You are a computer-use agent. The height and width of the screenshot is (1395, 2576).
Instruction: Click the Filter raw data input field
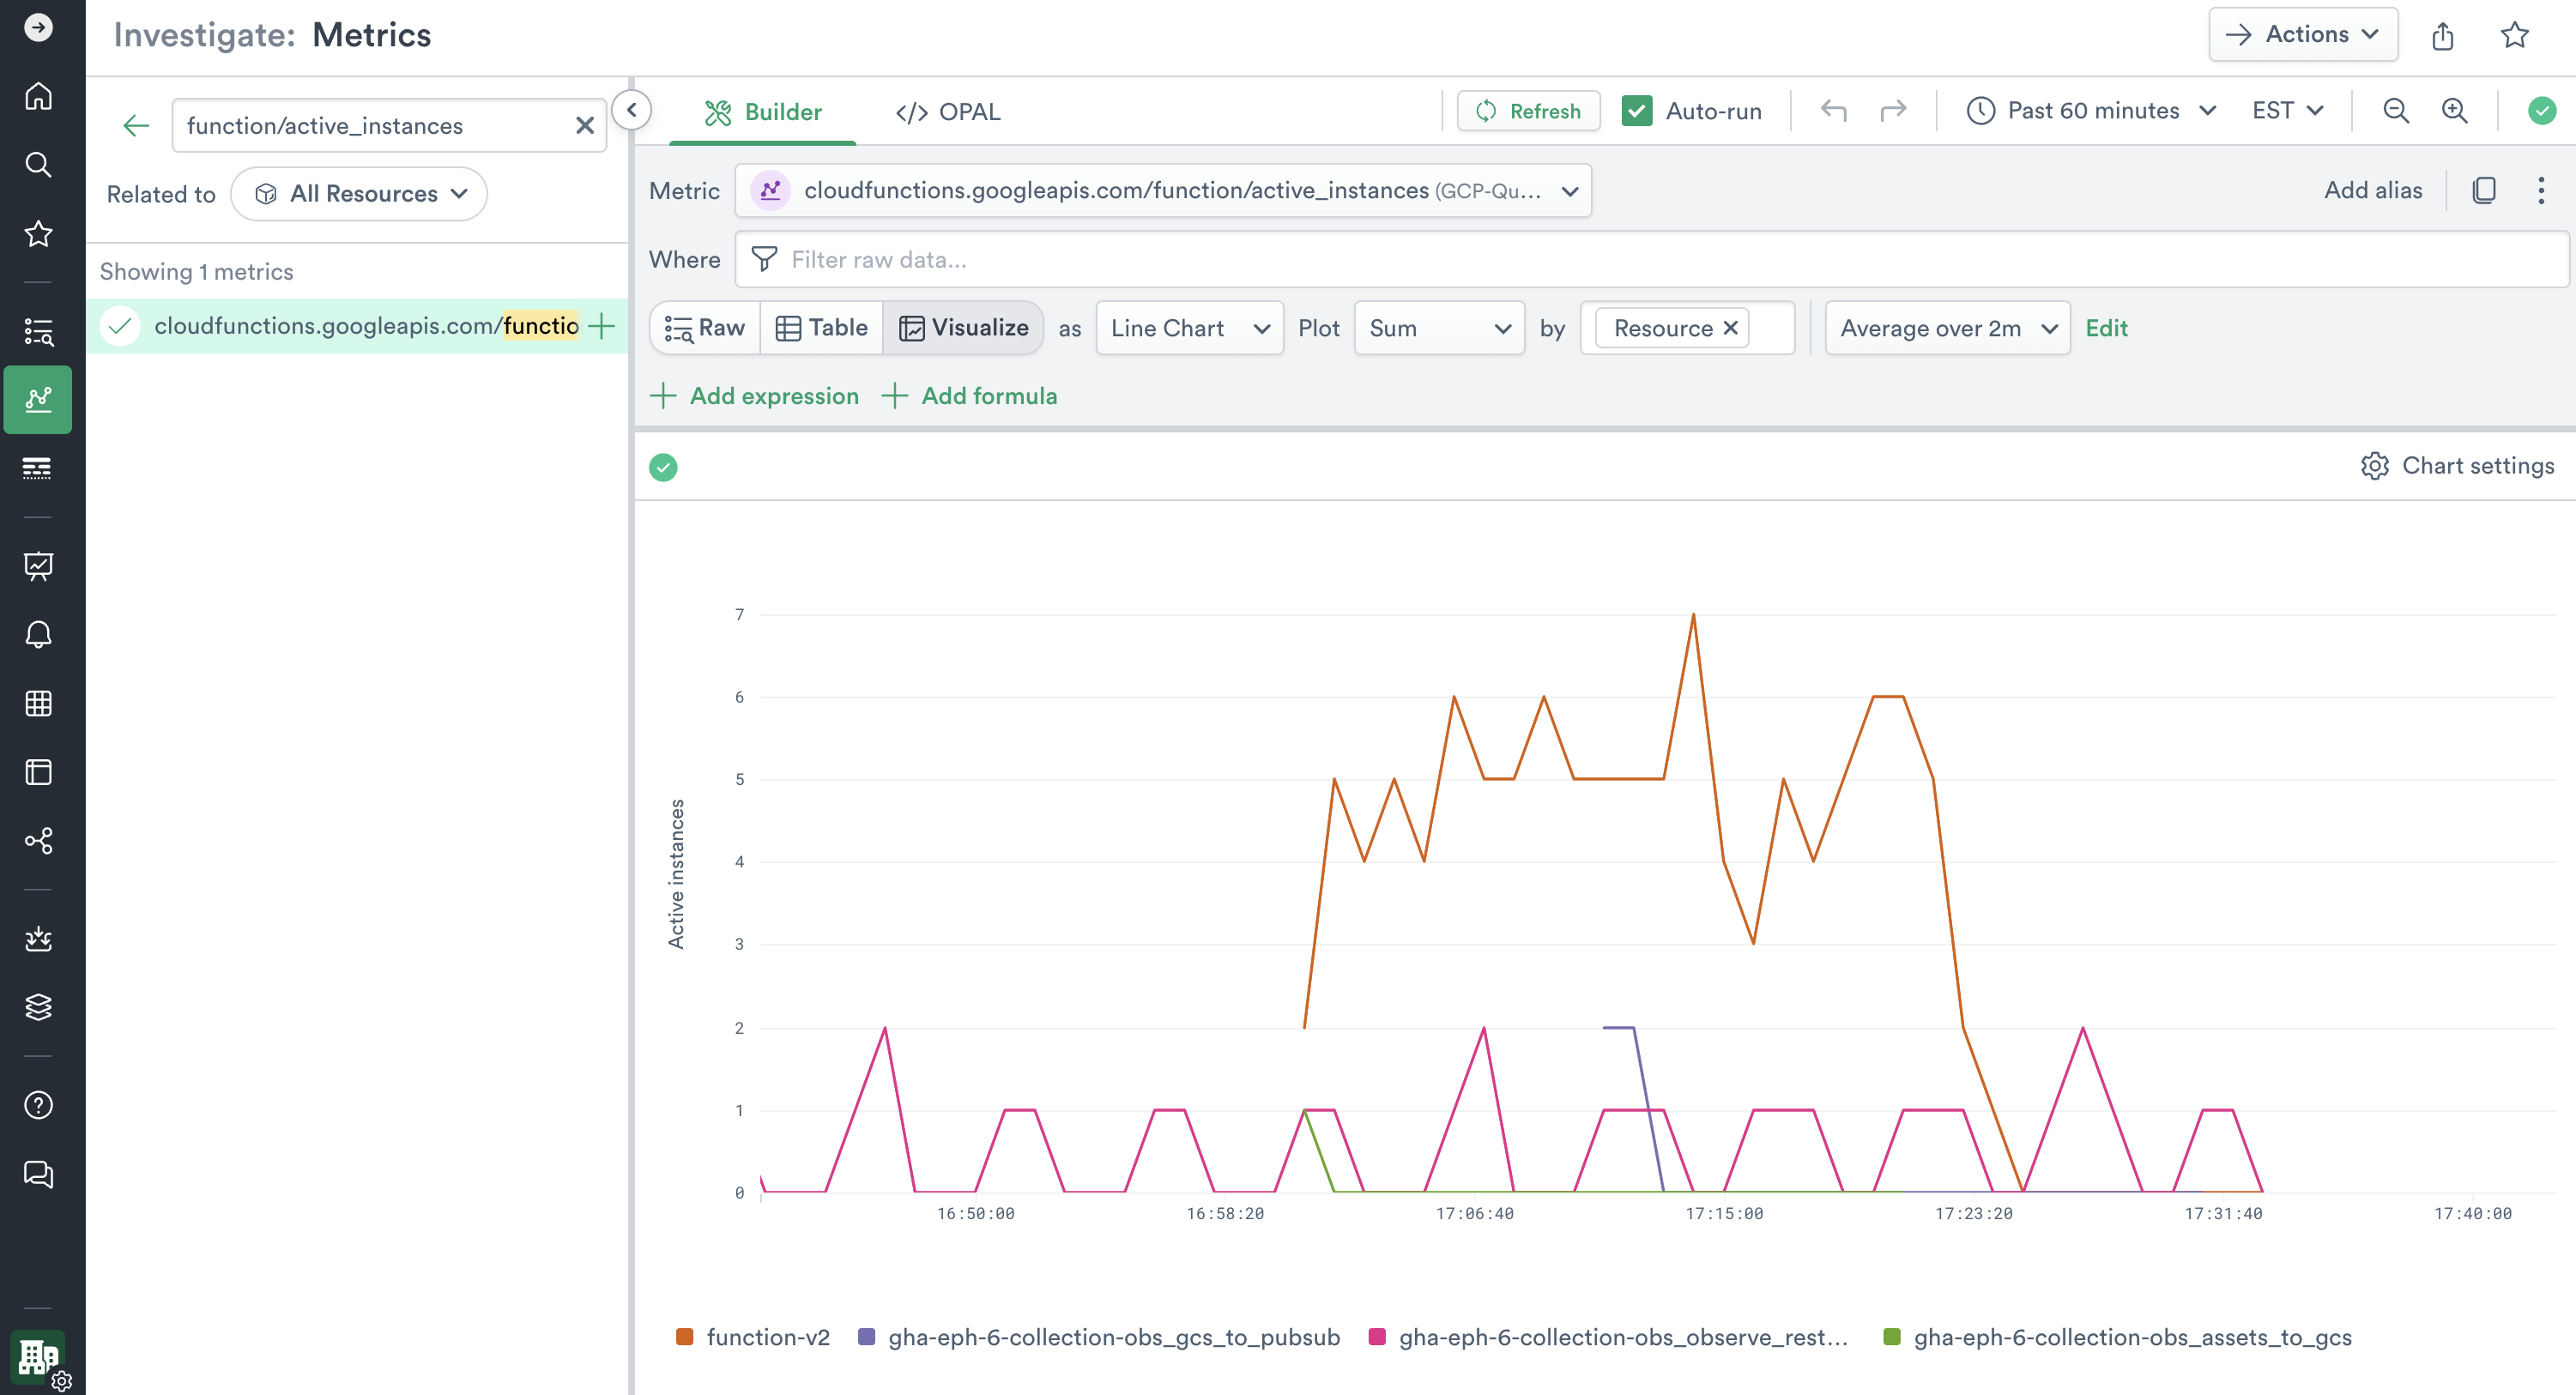click(1650, 260)
